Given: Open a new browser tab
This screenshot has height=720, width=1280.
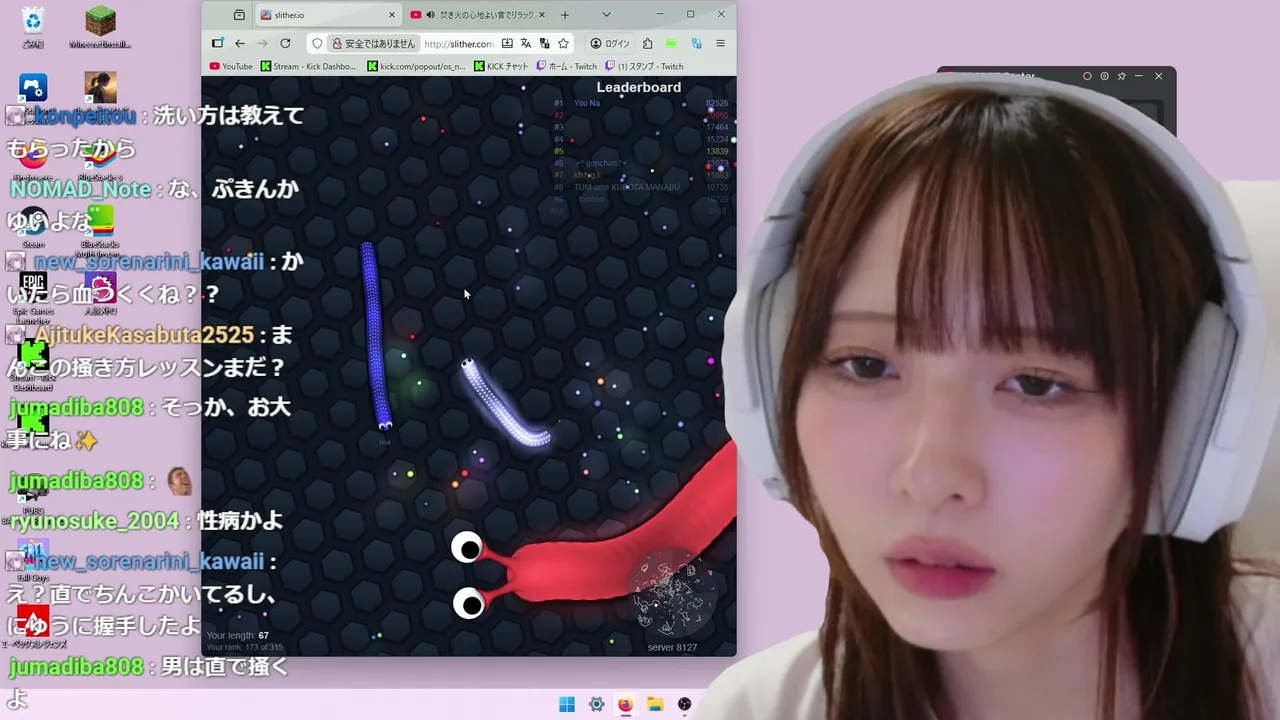Looking at the screenshot, I should click(565, 15).
